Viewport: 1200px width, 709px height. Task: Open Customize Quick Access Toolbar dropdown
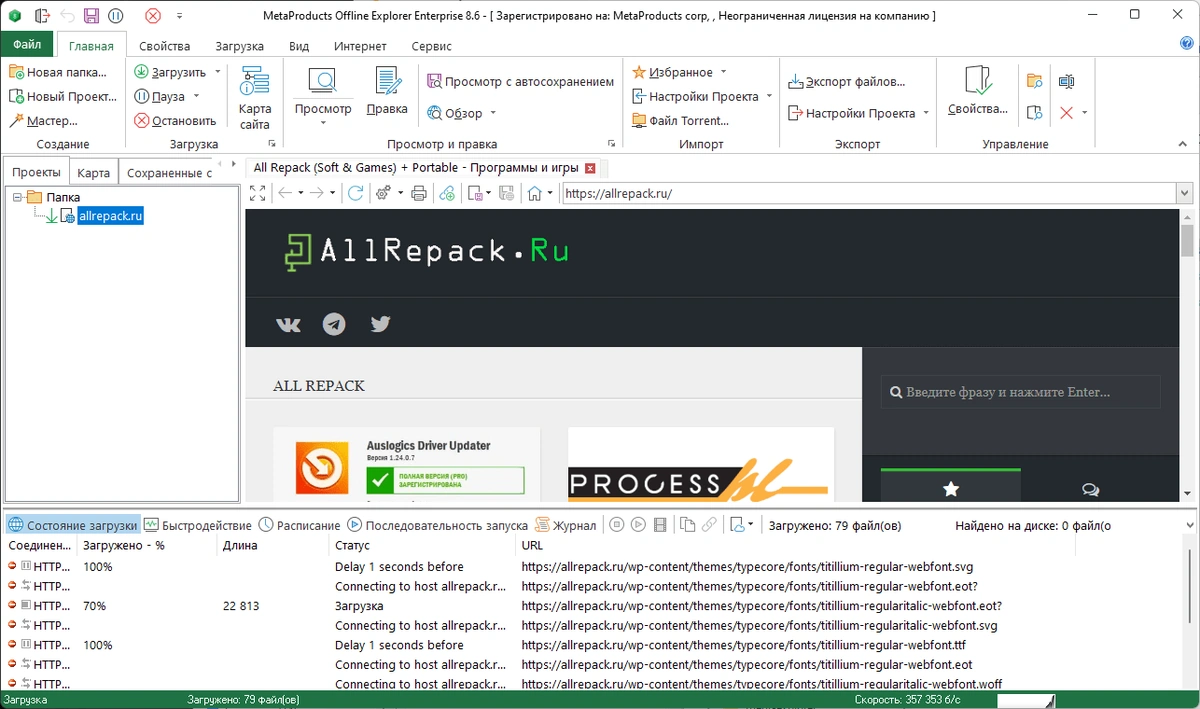pyautogui.click(x=179, y=15)
